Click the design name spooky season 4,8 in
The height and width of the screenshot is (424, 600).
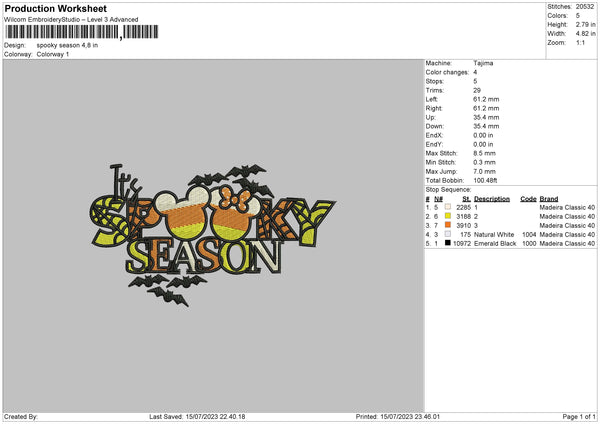point(67,45)
